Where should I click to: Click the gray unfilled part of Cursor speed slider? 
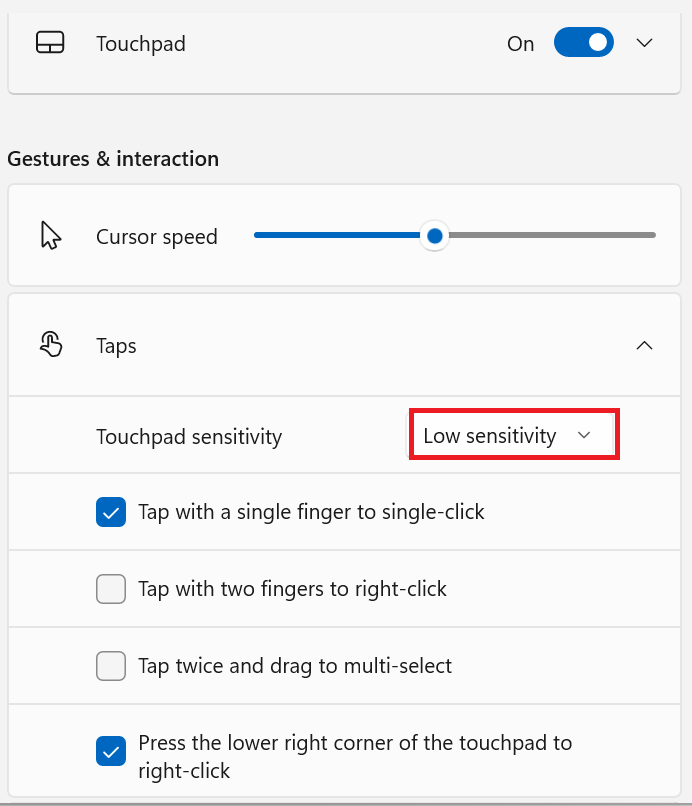click(550, 236)
